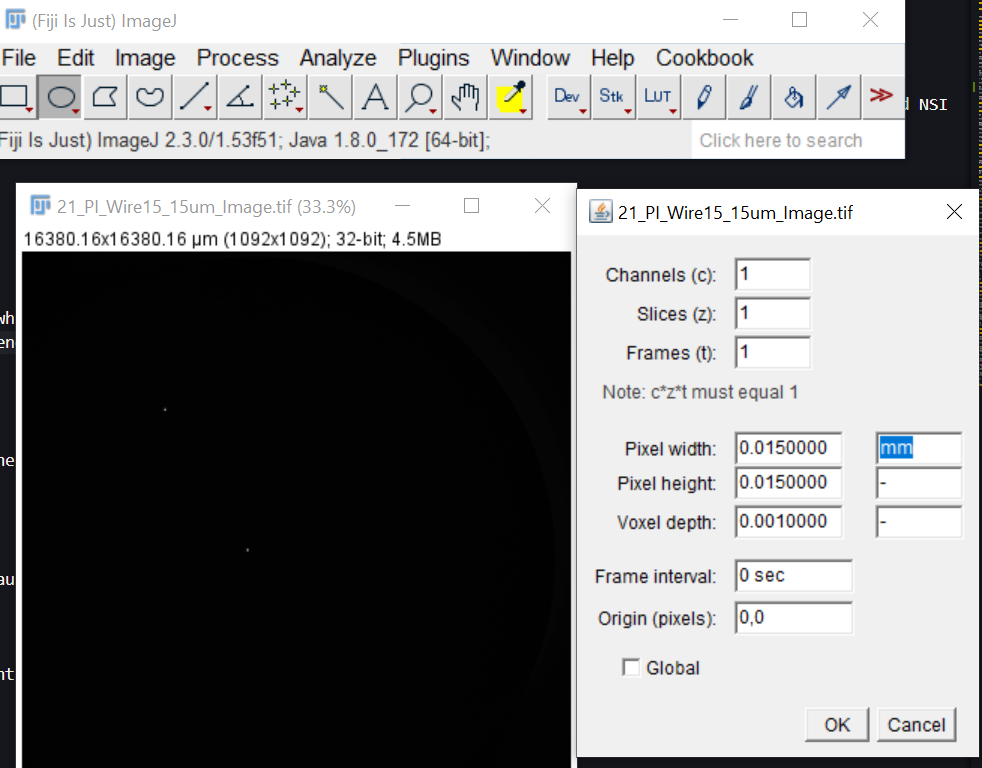982x768 pixels.
Task: Open the Help menu
Action: click(x=612, y=58)
